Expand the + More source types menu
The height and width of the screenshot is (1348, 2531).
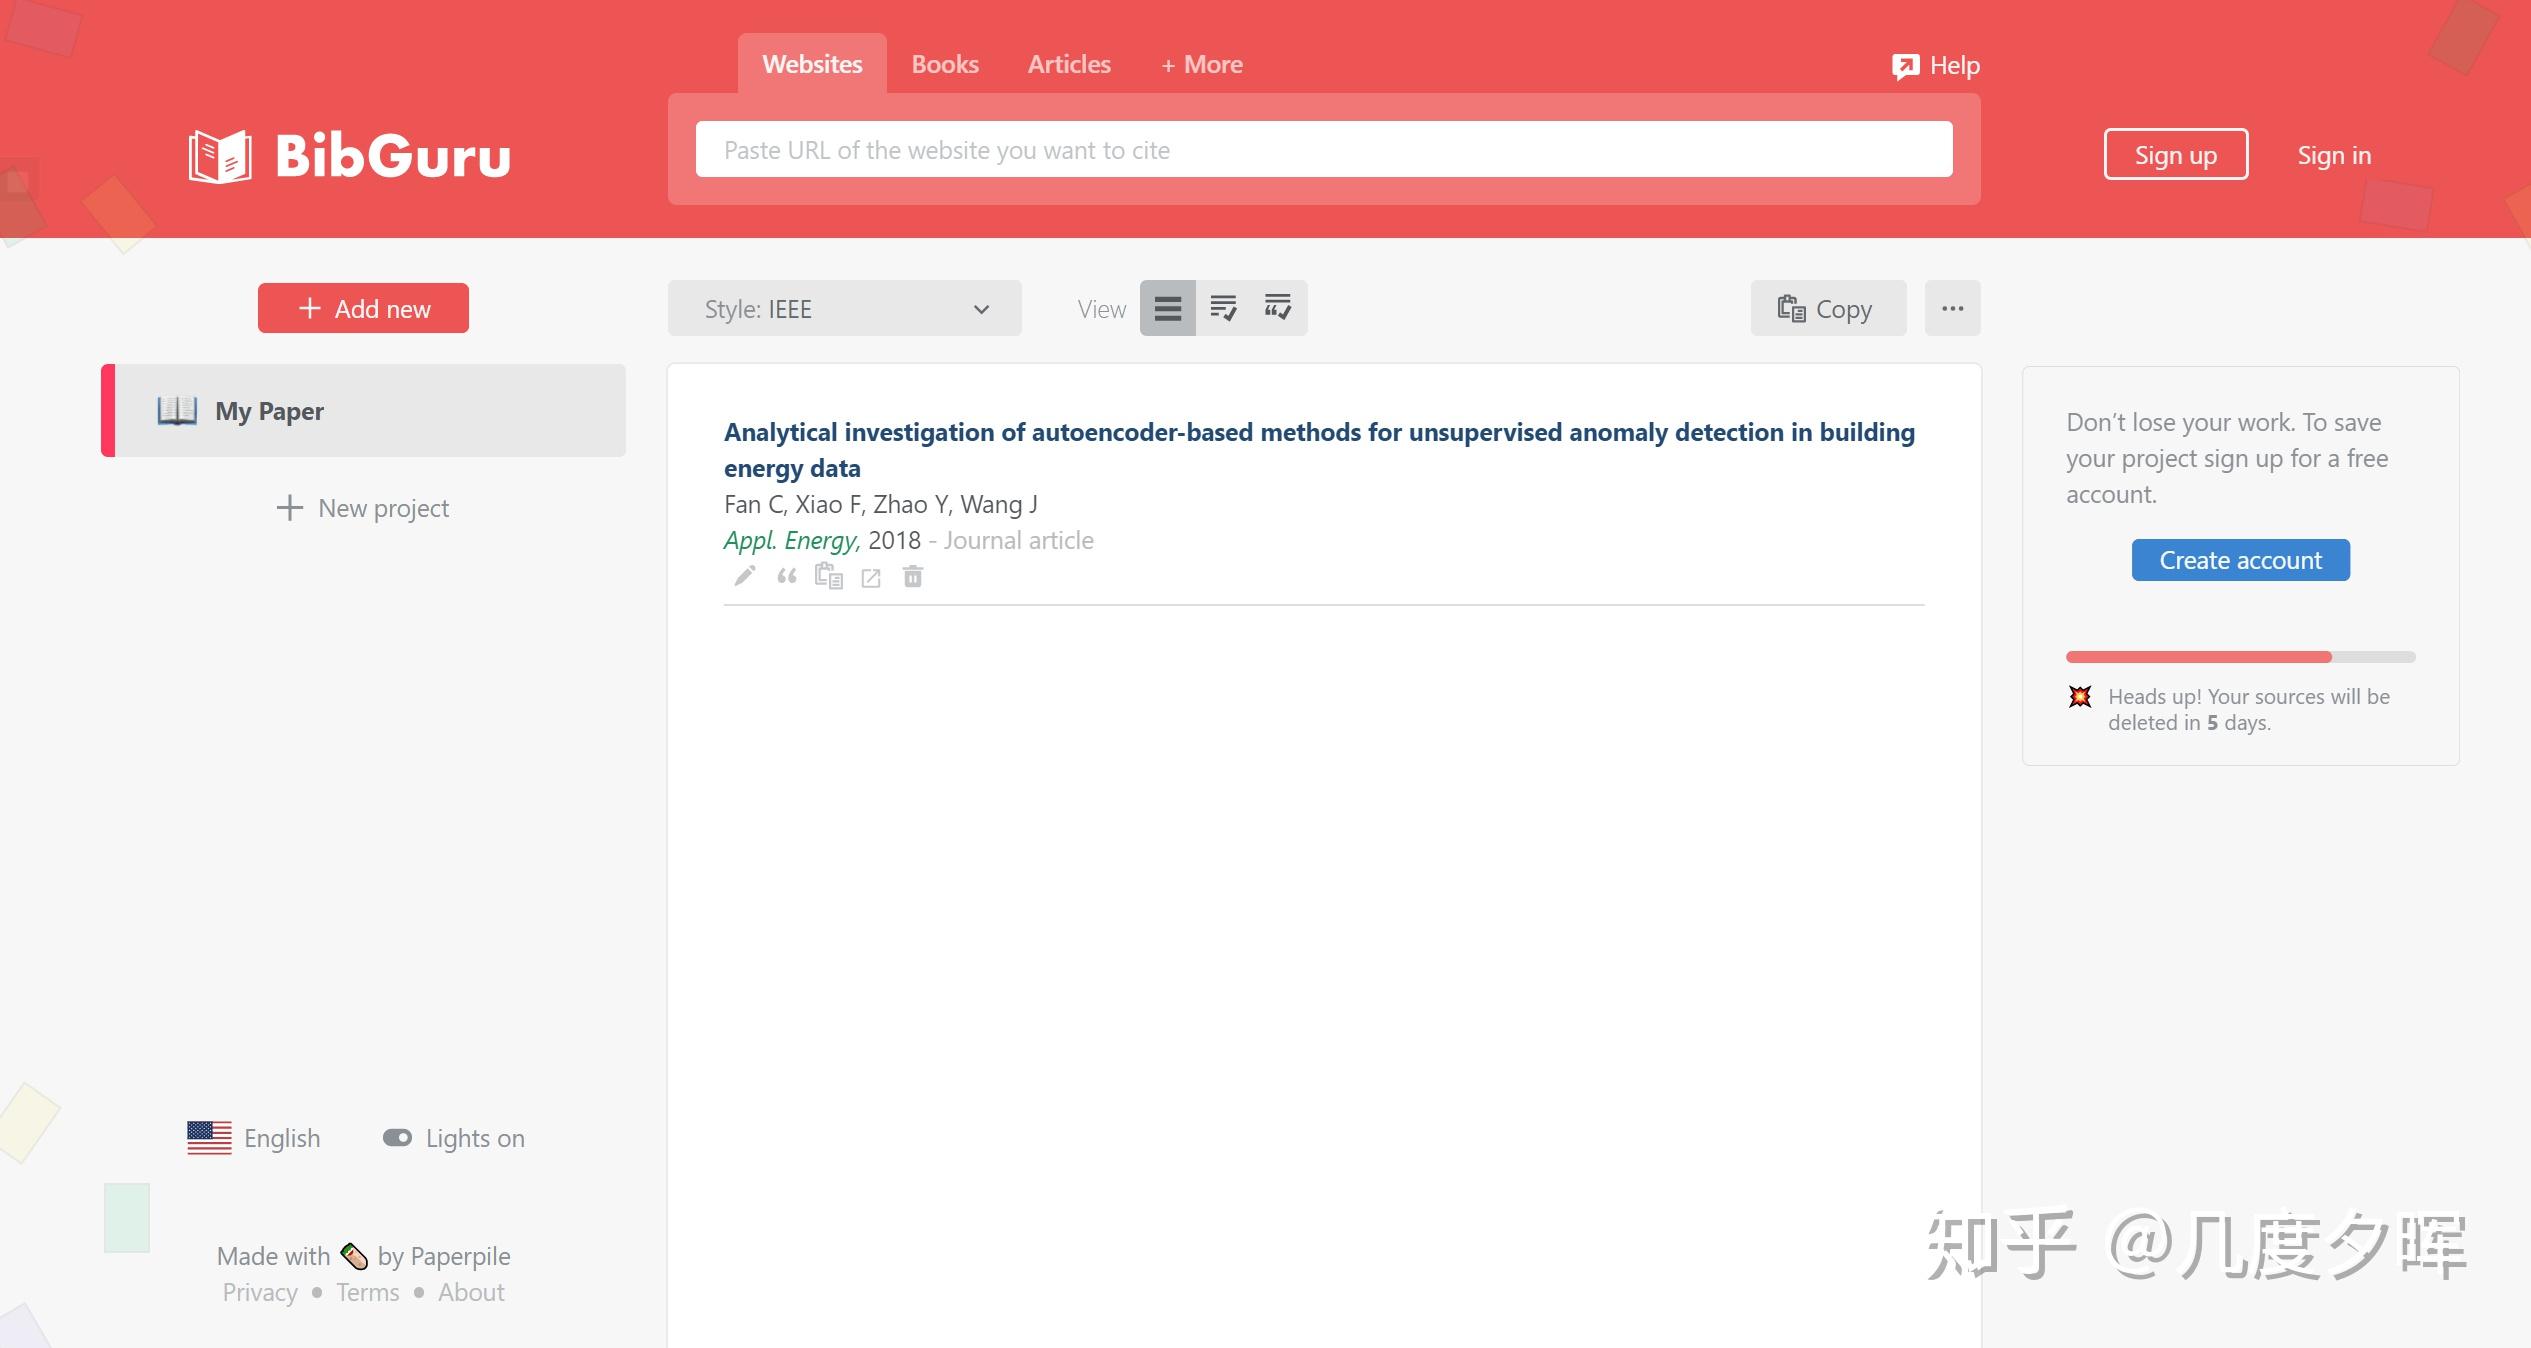1201,65
